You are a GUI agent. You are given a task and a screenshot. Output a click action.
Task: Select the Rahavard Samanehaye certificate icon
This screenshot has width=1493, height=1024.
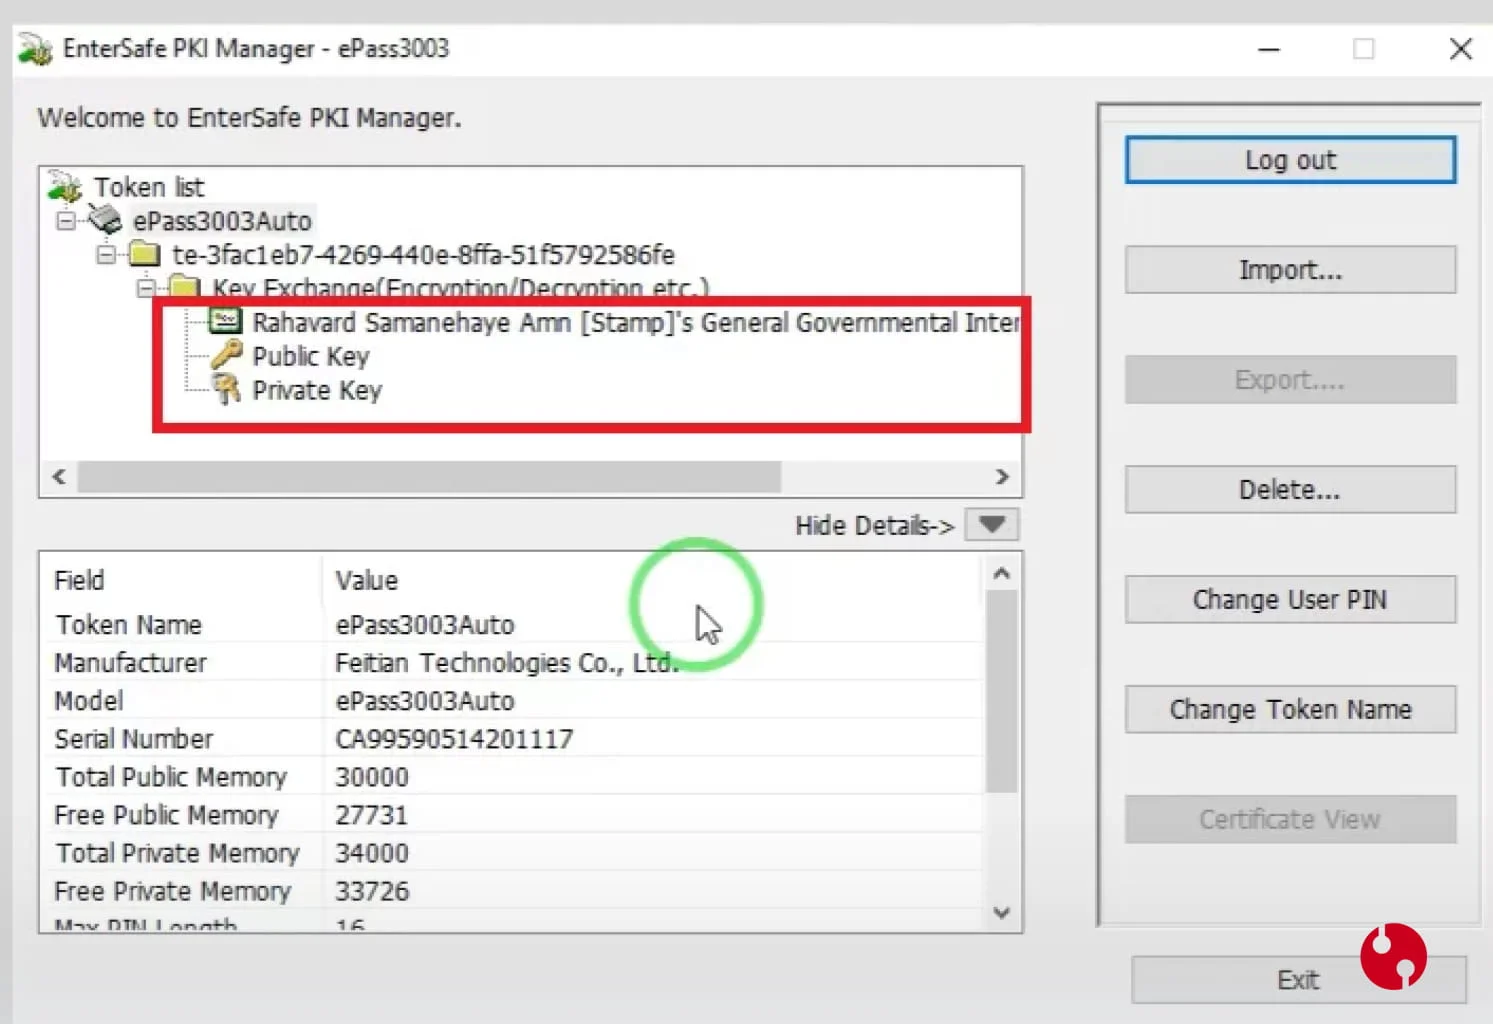tap(225, 321)
